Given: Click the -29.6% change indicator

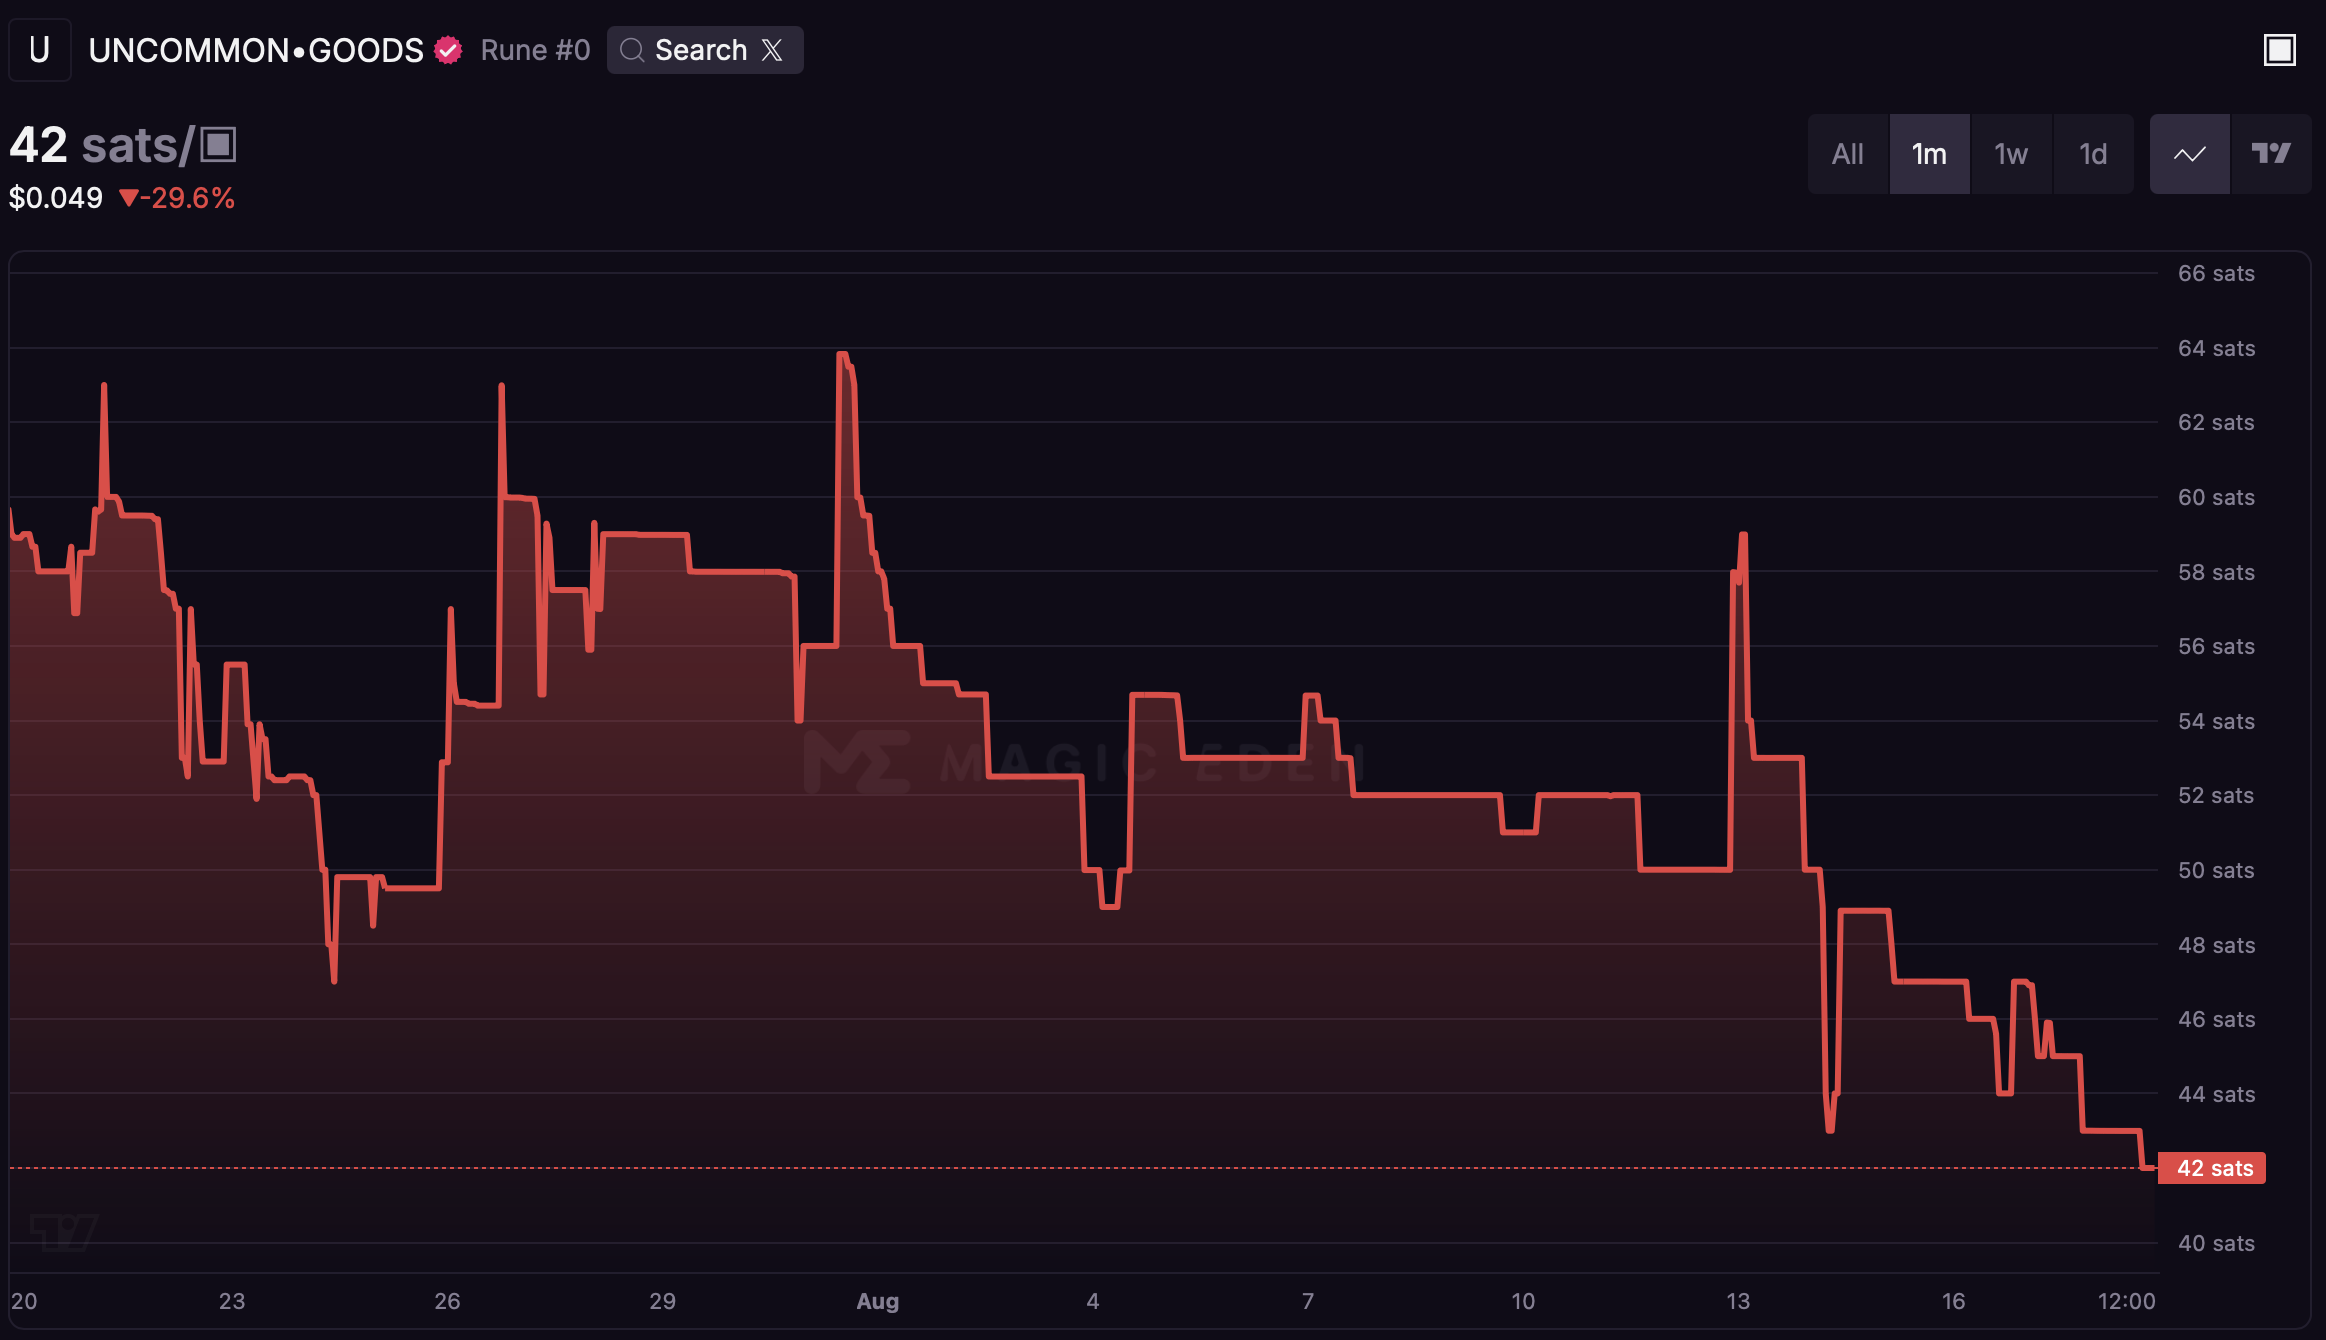Looking at the screenshot, I should 177,198.
